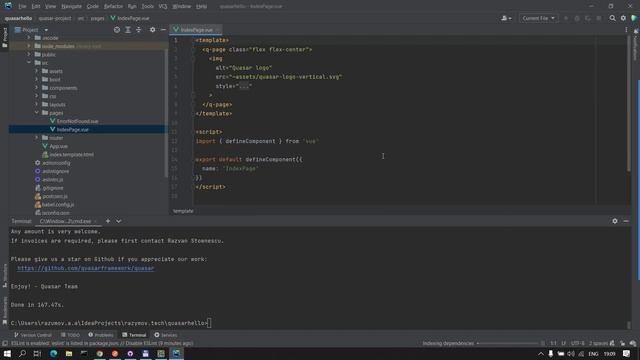Open Microsoft Edge from taskbar
640x360 pixels.
[x=53, y=353]
